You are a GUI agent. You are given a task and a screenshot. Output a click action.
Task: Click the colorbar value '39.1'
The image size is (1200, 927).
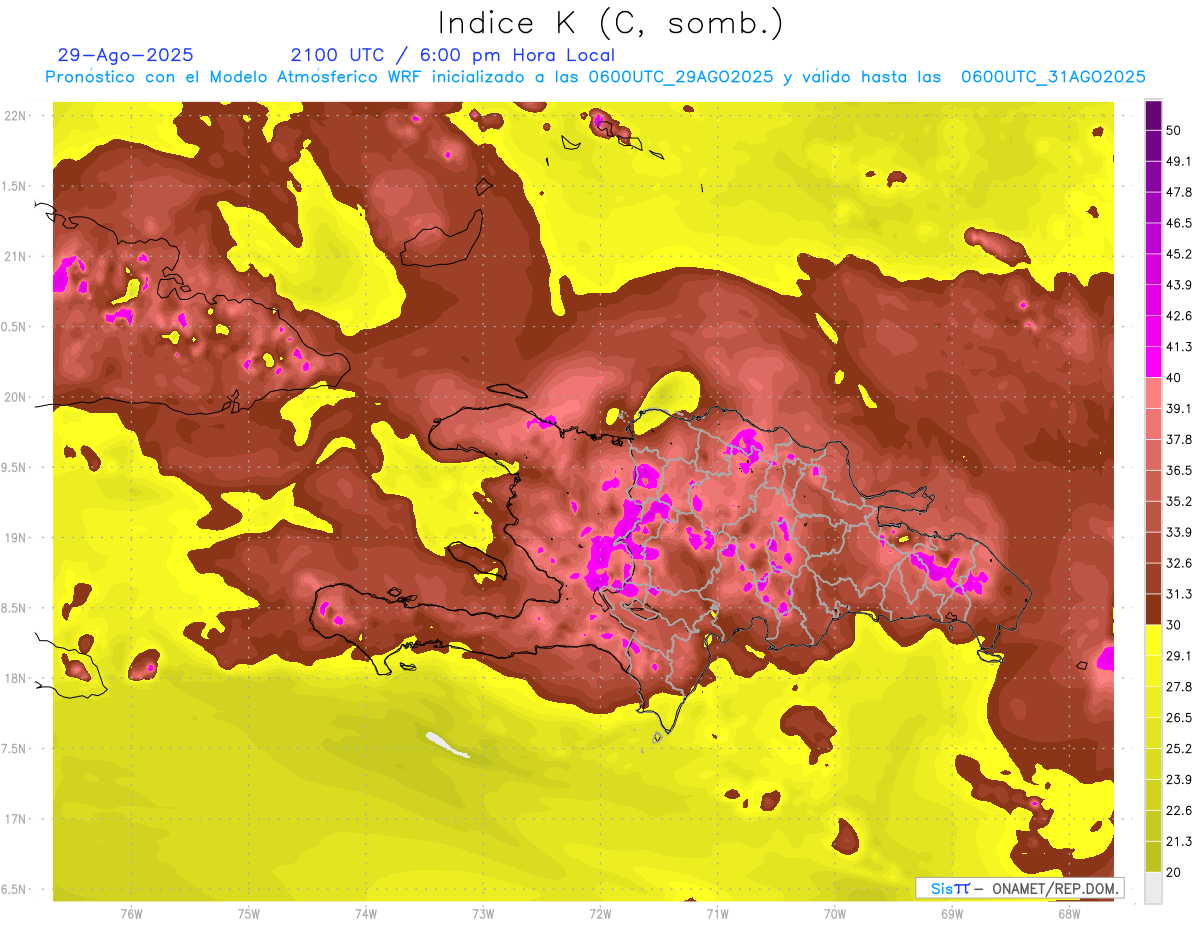pyautogui.click(x=1178, y=408)
